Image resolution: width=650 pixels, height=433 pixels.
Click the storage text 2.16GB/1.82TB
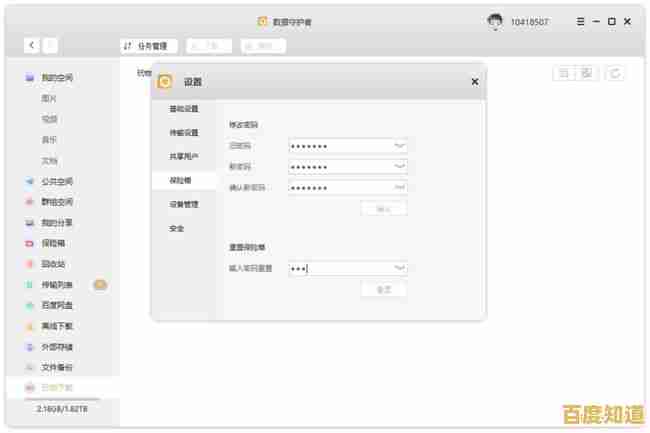click(62, 409)
